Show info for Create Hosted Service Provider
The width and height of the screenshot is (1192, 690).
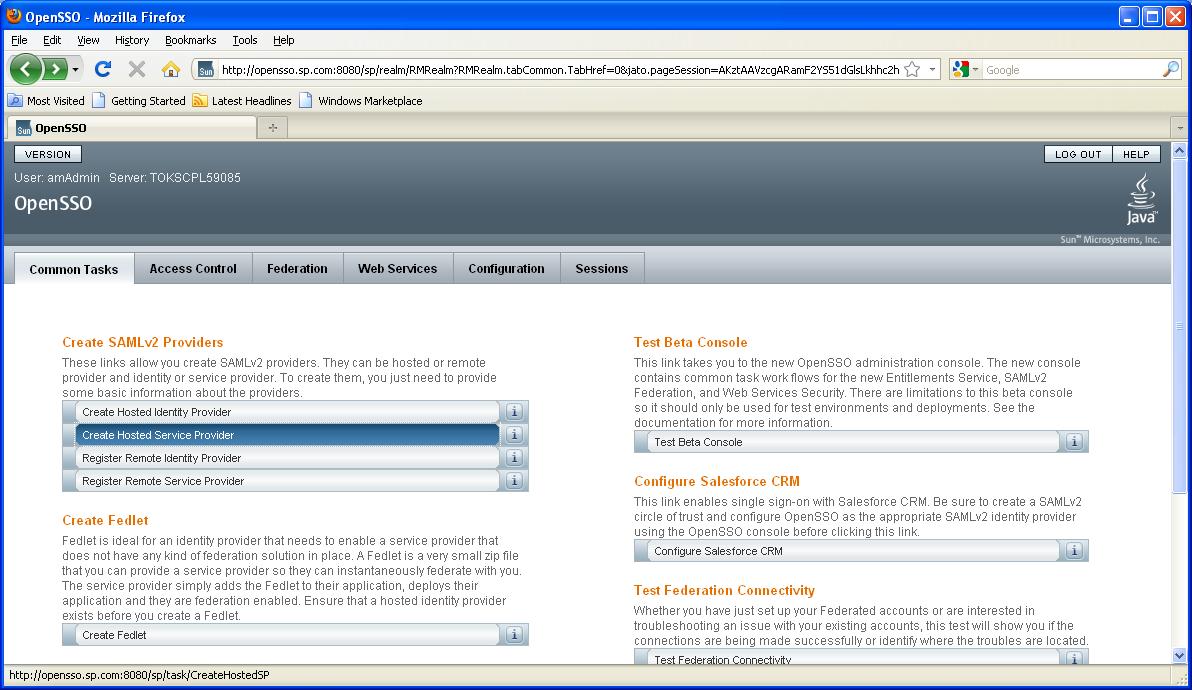(515, 435)
